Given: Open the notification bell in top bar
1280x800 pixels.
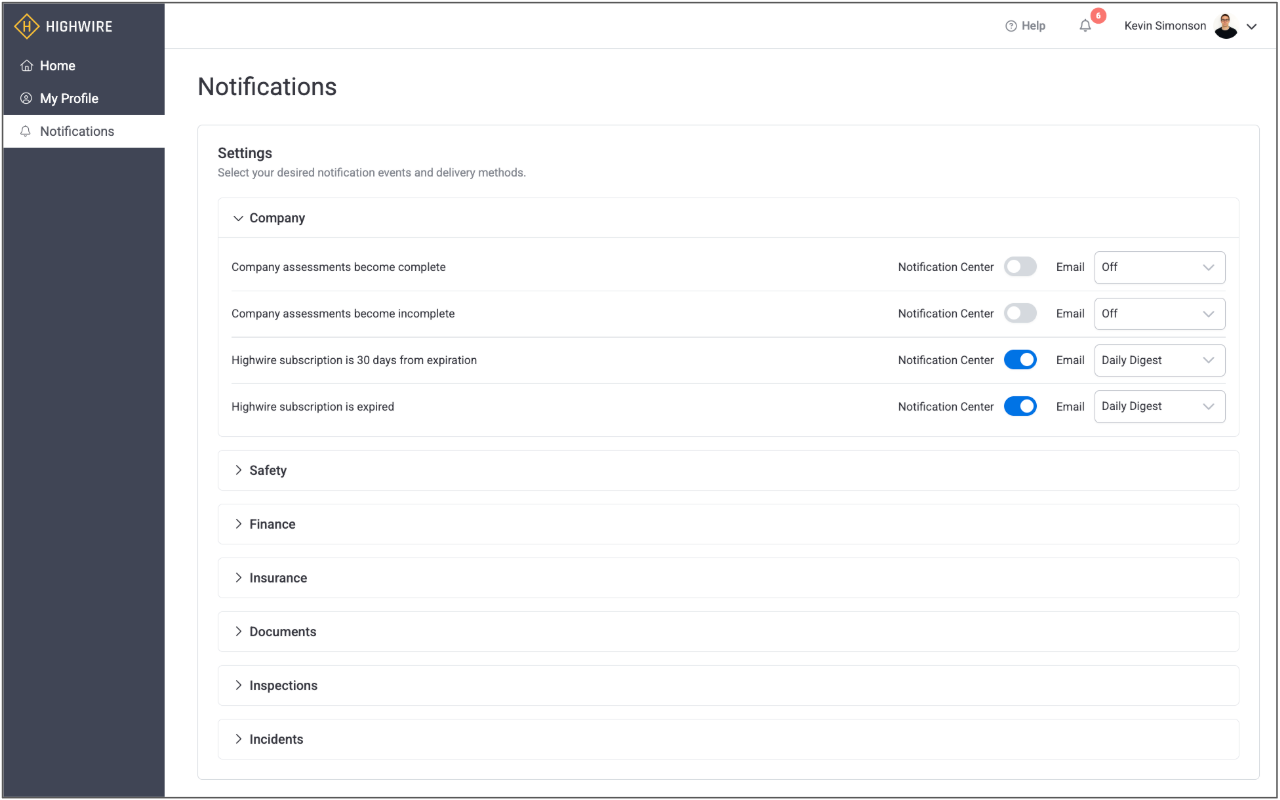Looking at the screenshot, I should click(1085, 26).
